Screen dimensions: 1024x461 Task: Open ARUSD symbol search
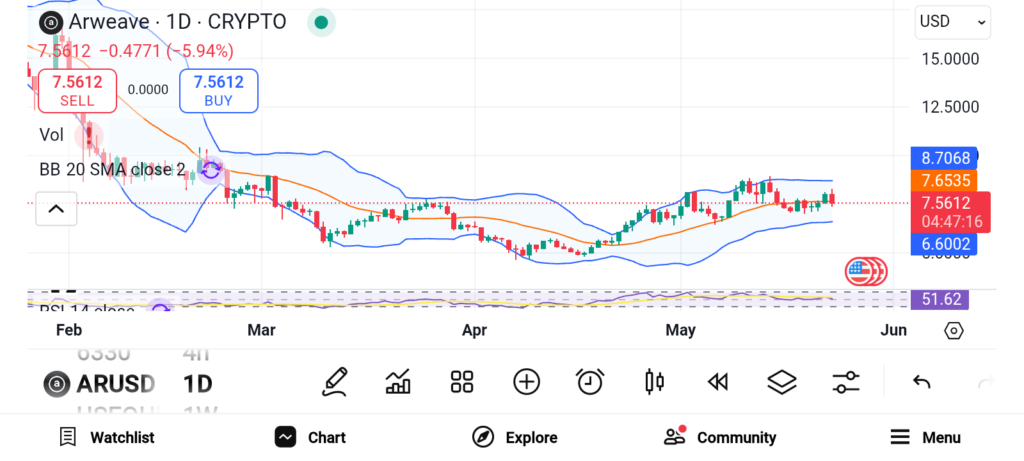(x=99, y=383)
